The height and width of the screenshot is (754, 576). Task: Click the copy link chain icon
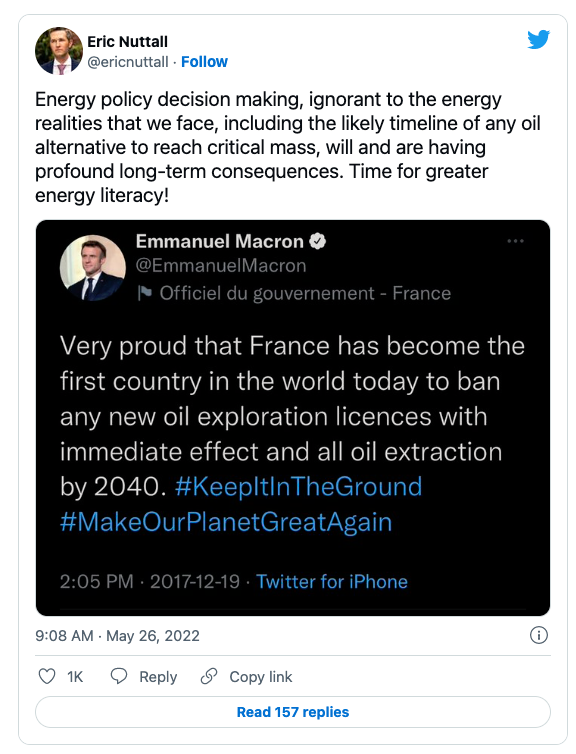pos(209,676)
